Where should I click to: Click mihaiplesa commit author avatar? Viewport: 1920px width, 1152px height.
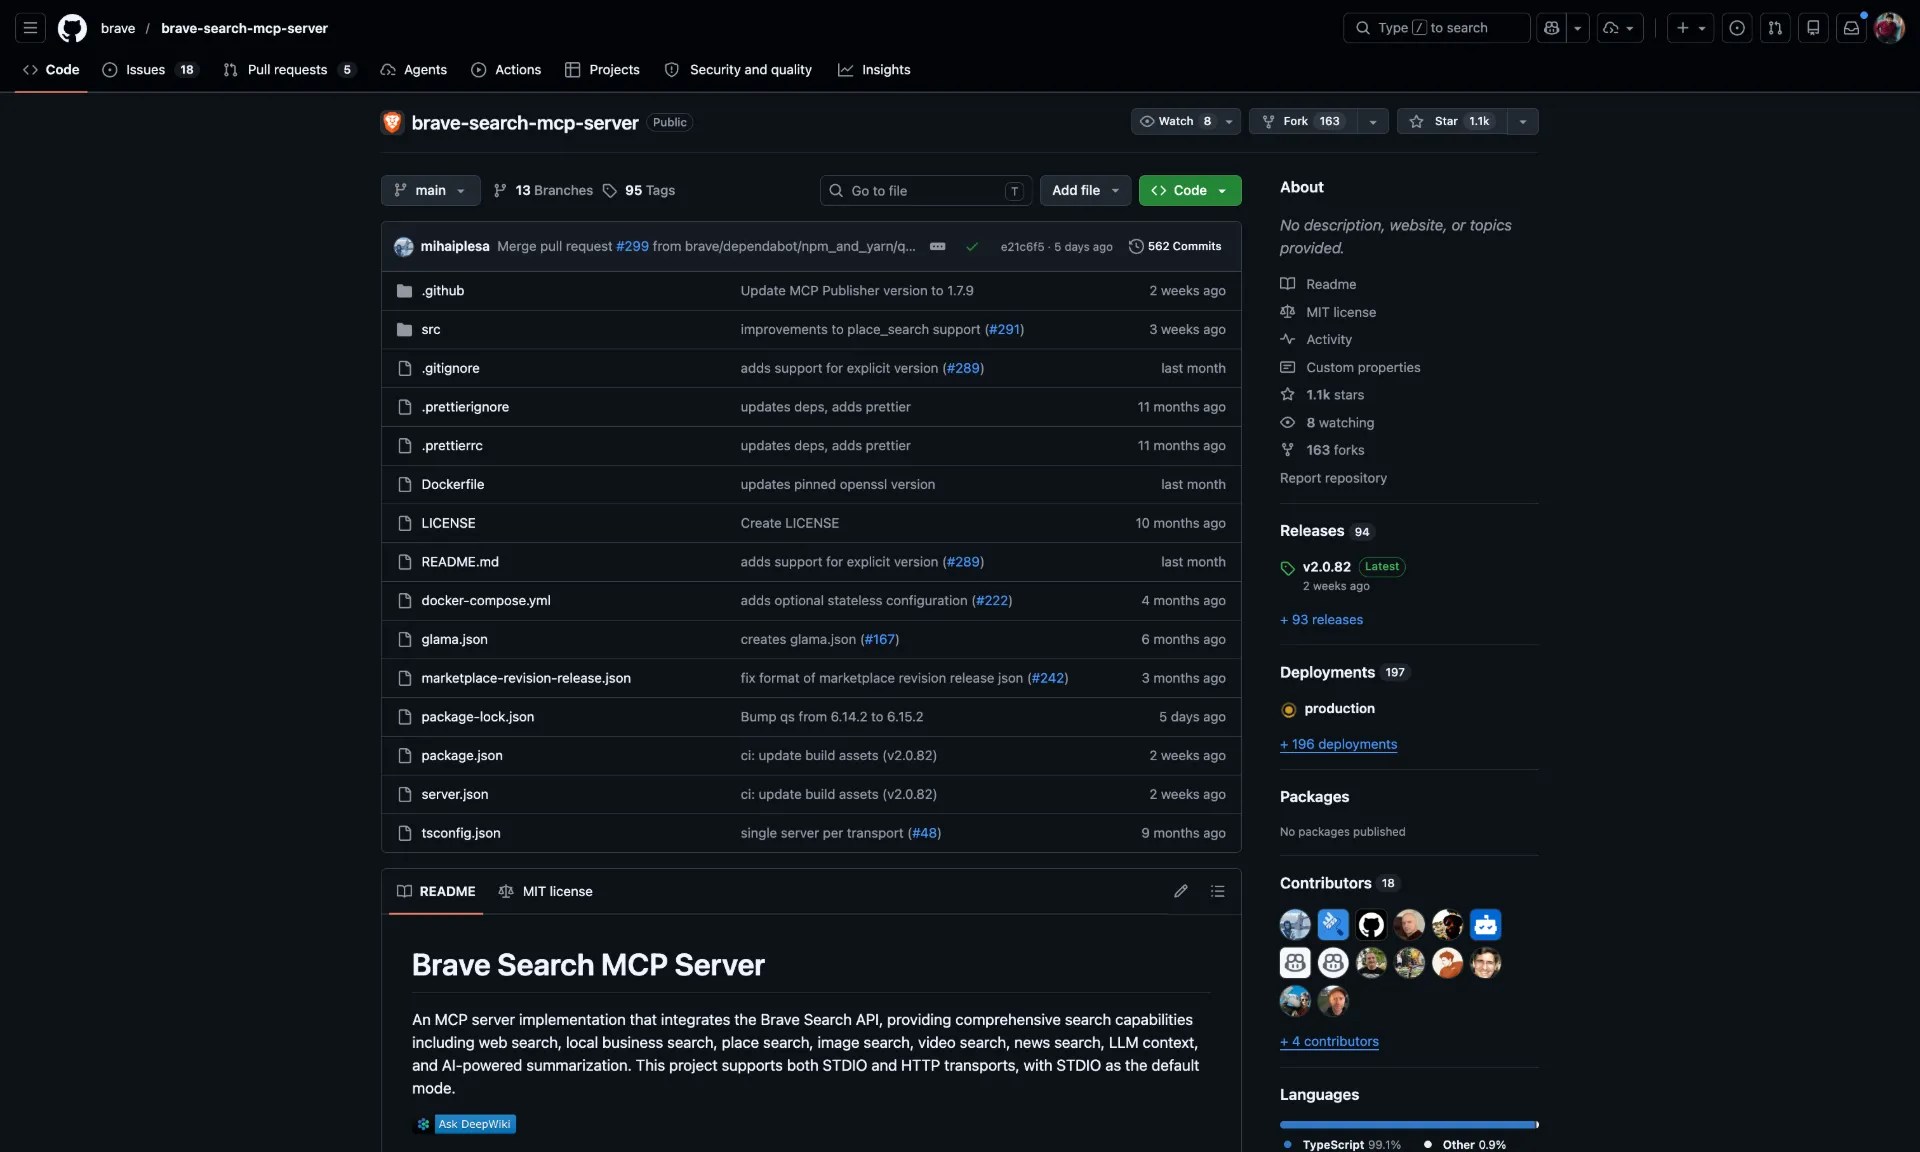pos(404,246)
